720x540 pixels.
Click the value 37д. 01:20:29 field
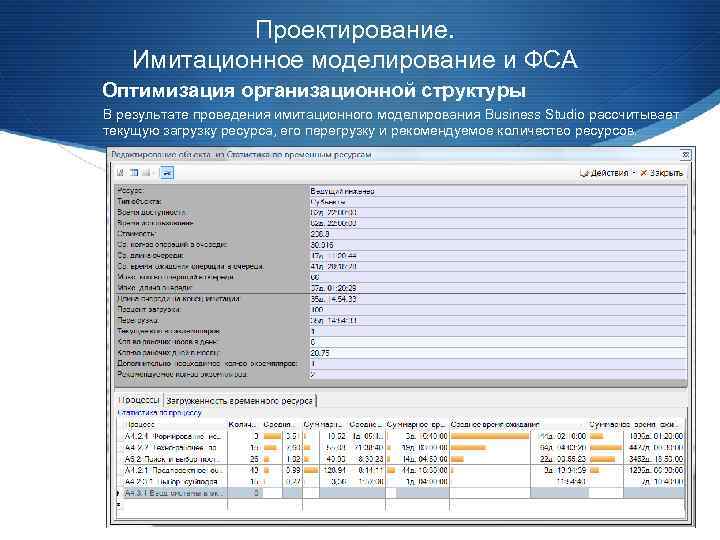coord(498,288)
